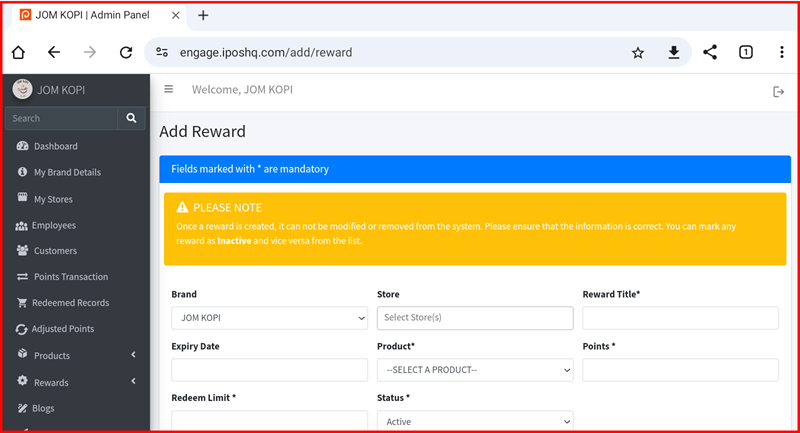This screenshot has width=800, height=433.
Task: Open Dashboard from the sidebar
Action: [x=55, y=146]
